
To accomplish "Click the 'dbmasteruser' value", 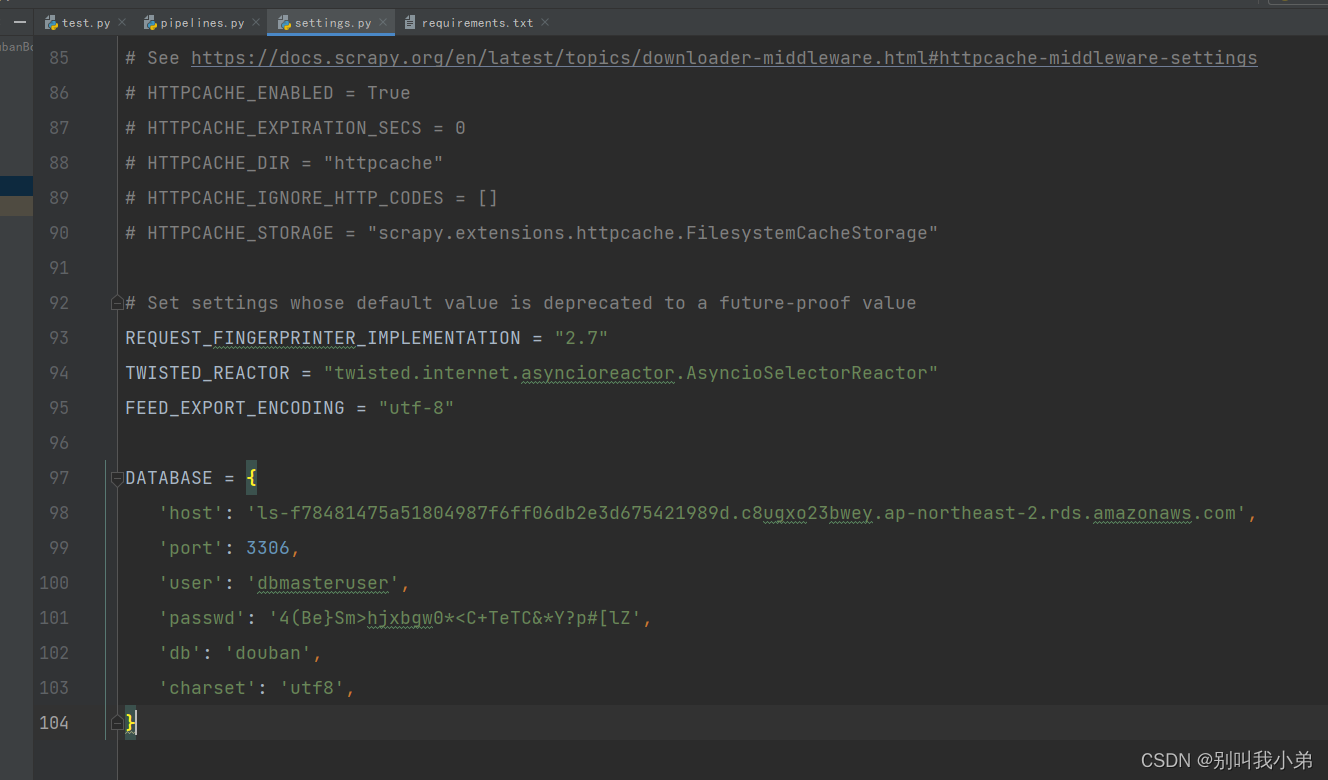I will pos(323,583).
